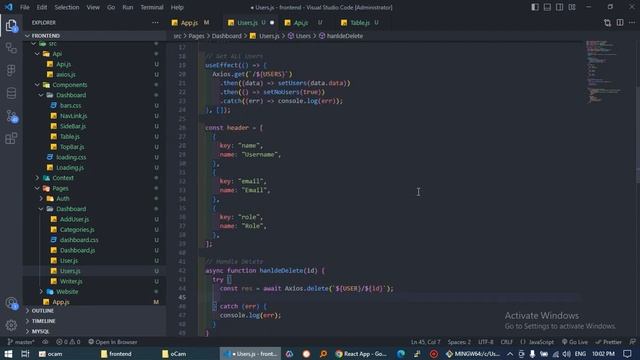This screenshot has height=360, width=640.
Task: Open the Selection menu
Action: (x=67, y=7)
